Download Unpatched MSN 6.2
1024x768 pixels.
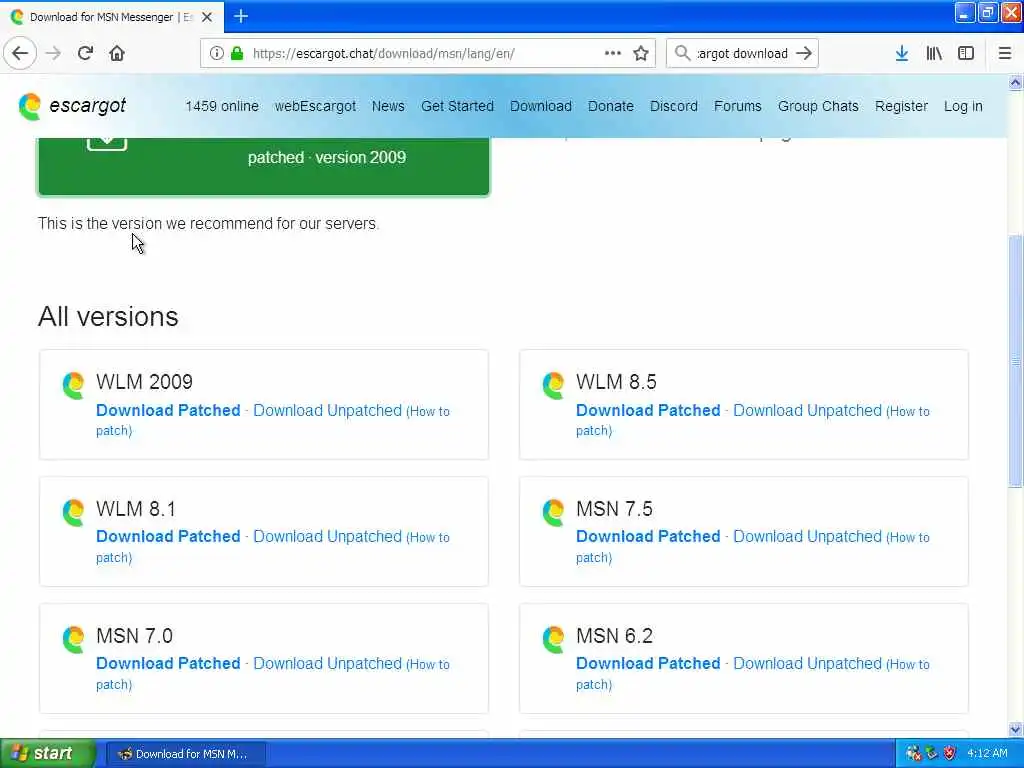point(807,664)
